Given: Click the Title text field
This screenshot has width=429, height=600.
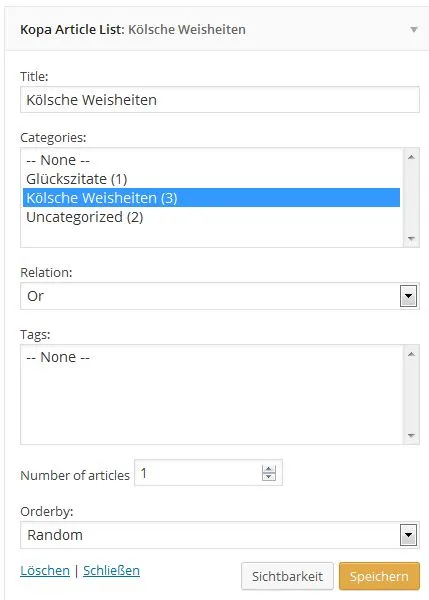Looking at the screenshot, I should [220, 100].
